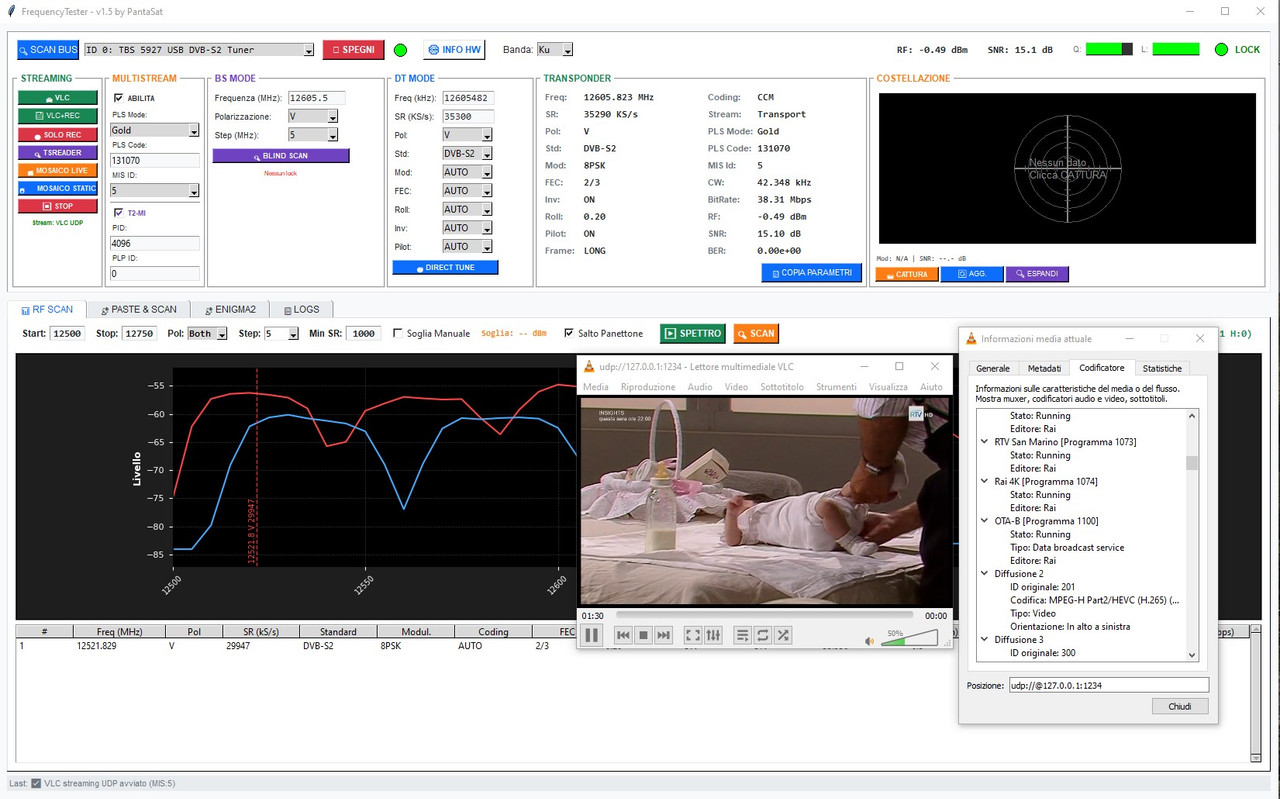
Task: Start the spectrum with SPETTRO button
Action: 693,334
